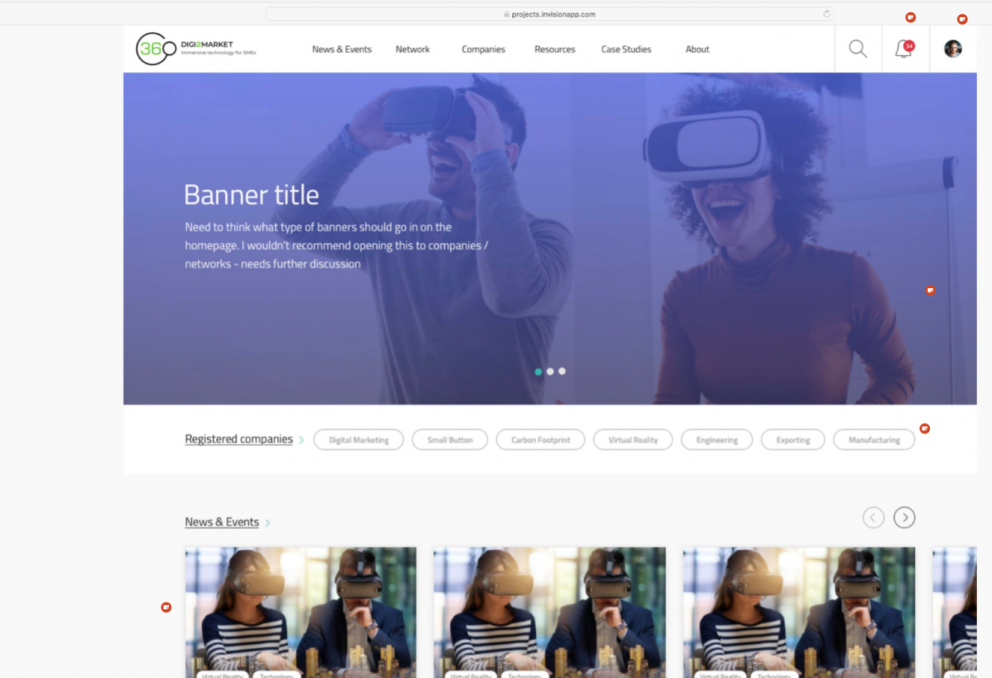Select the third banner carousel dot

click(x=562, y=371)
